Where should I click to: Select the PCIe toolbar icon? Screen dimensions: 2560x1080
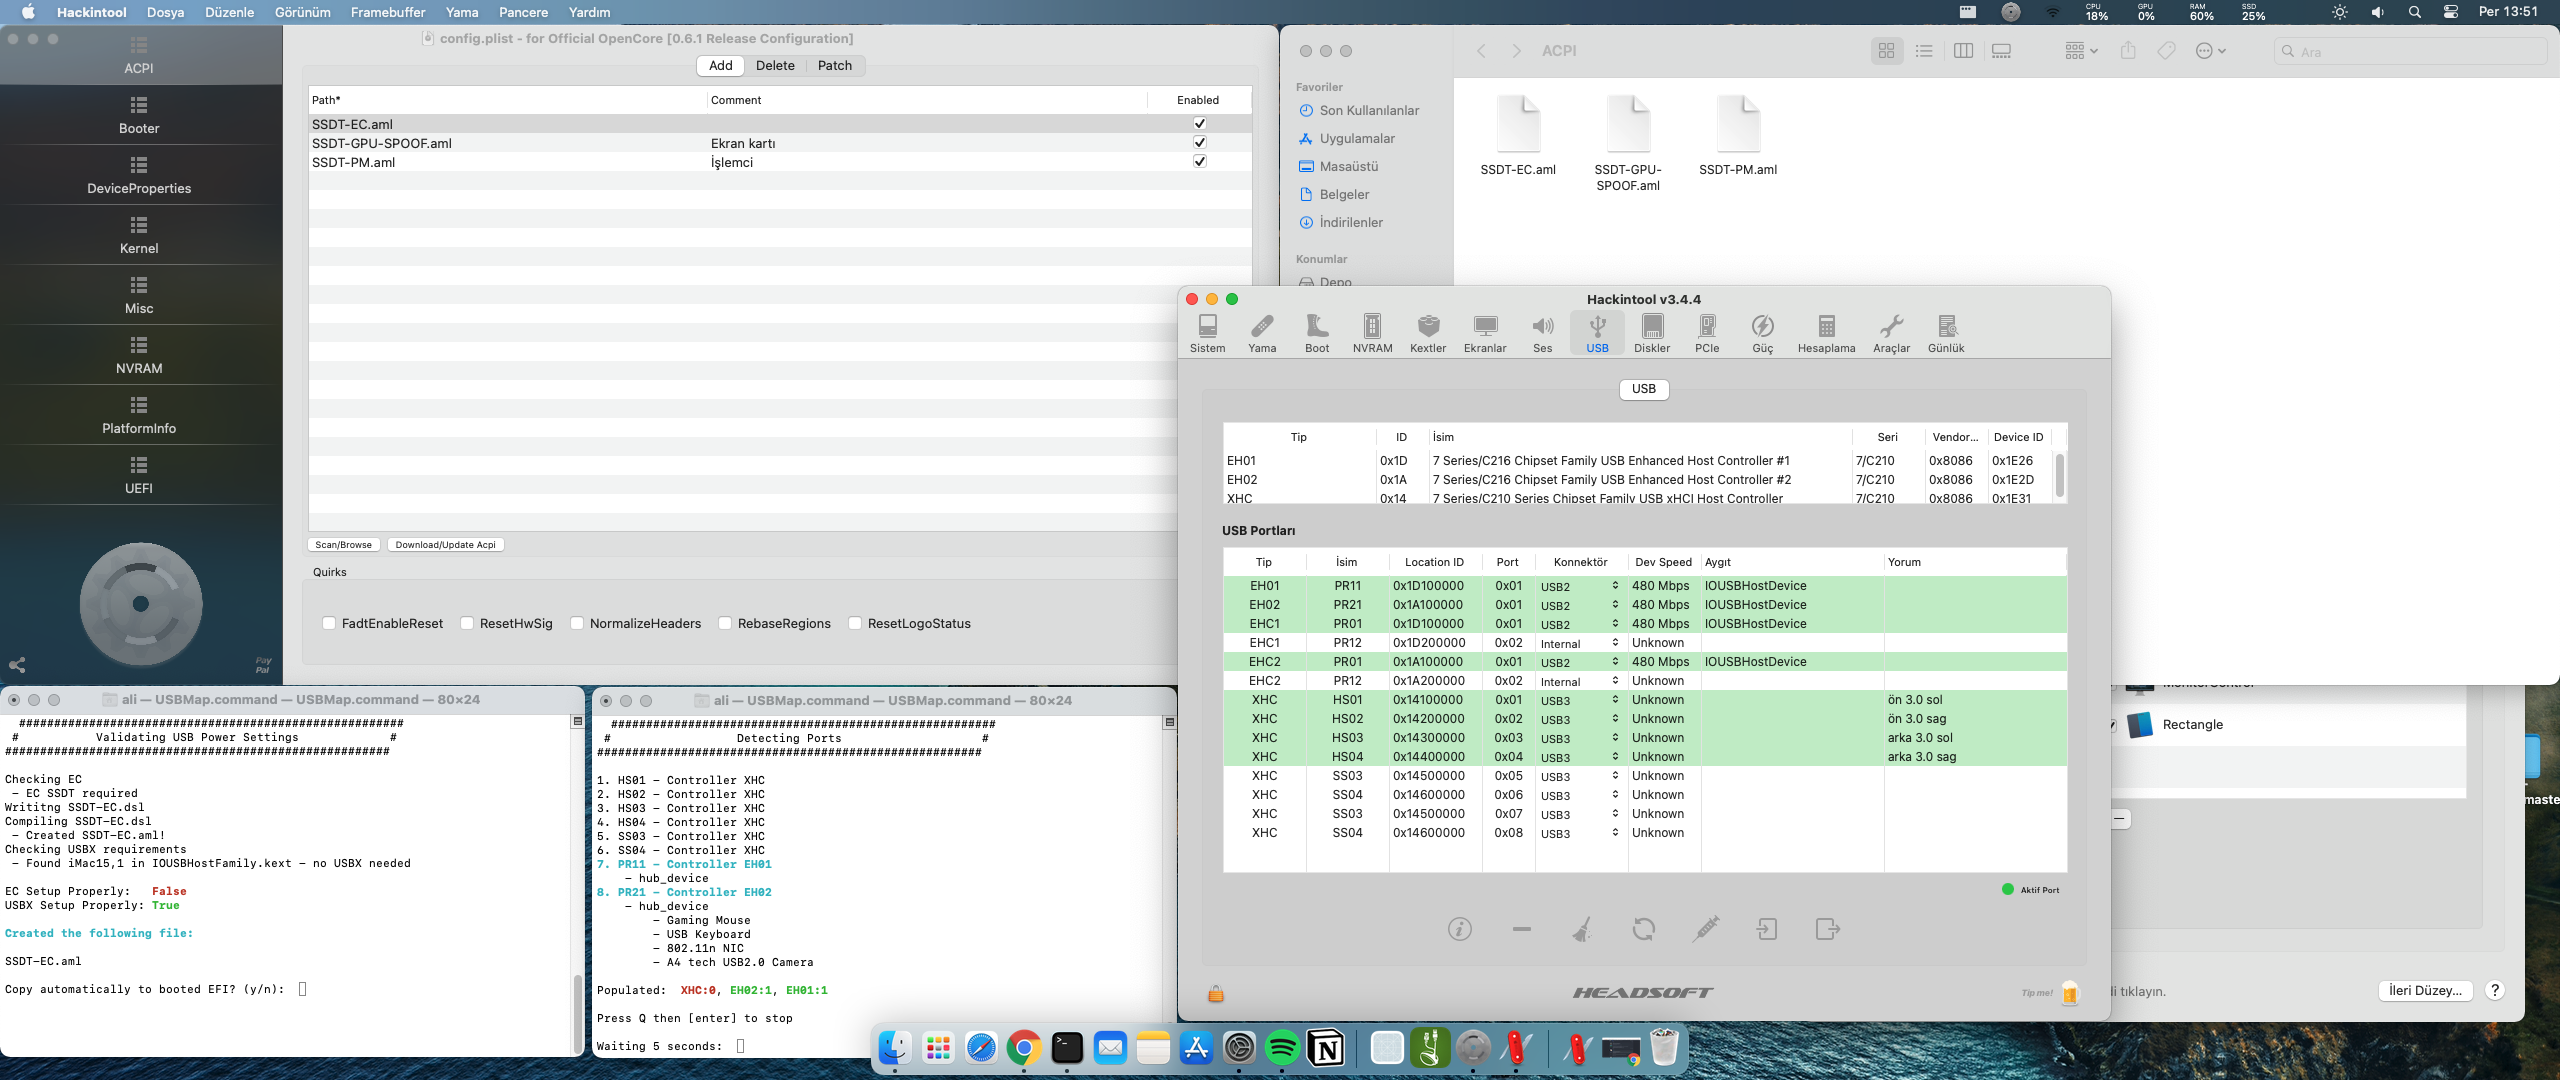1706,333
